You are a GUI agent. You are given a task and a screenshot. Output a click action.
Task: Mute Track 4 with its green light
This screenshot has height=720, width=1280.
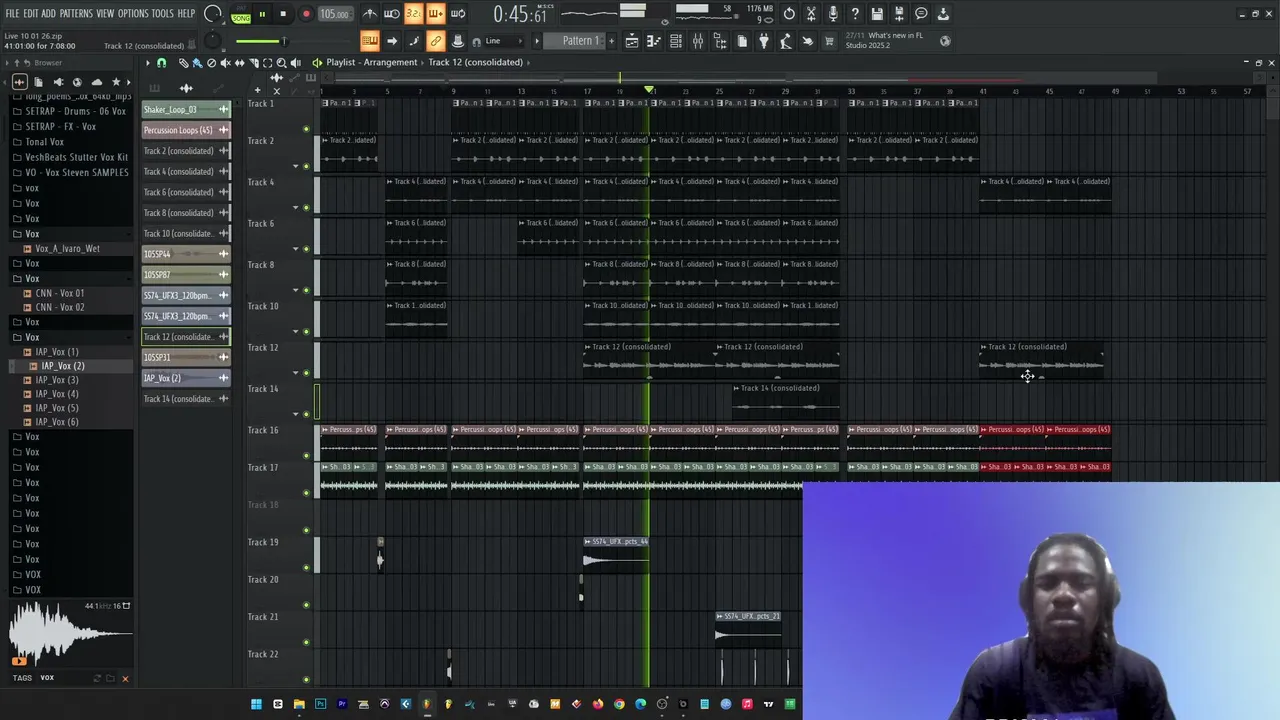(306, 207)
